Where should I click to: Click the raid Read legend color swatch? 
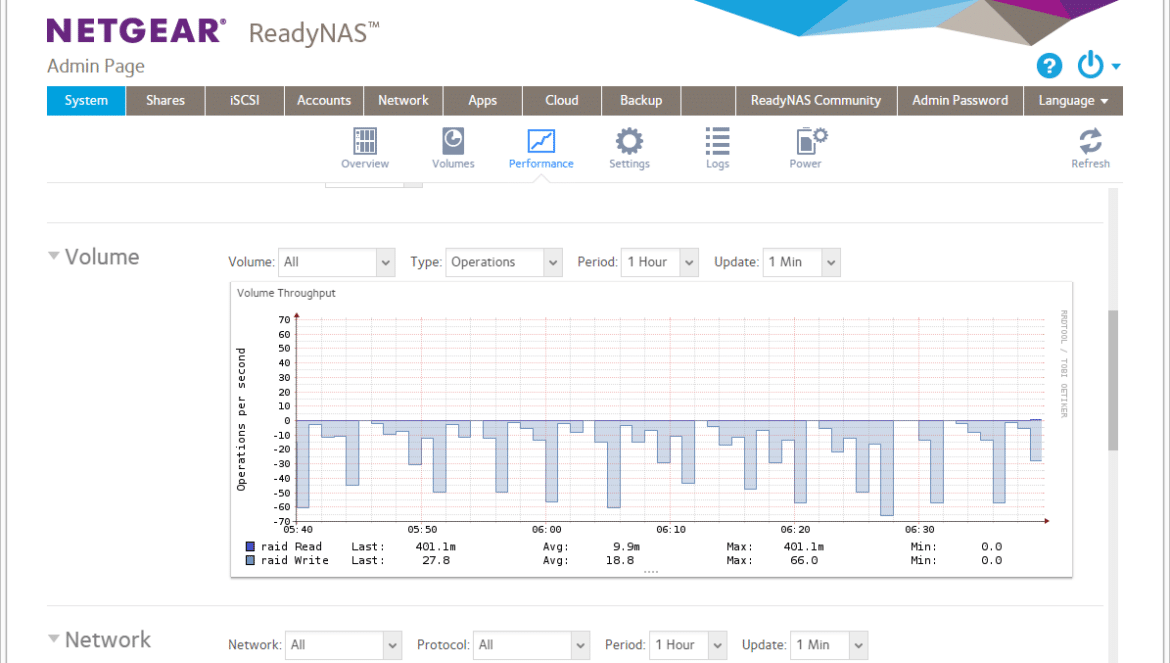[250, 547]
